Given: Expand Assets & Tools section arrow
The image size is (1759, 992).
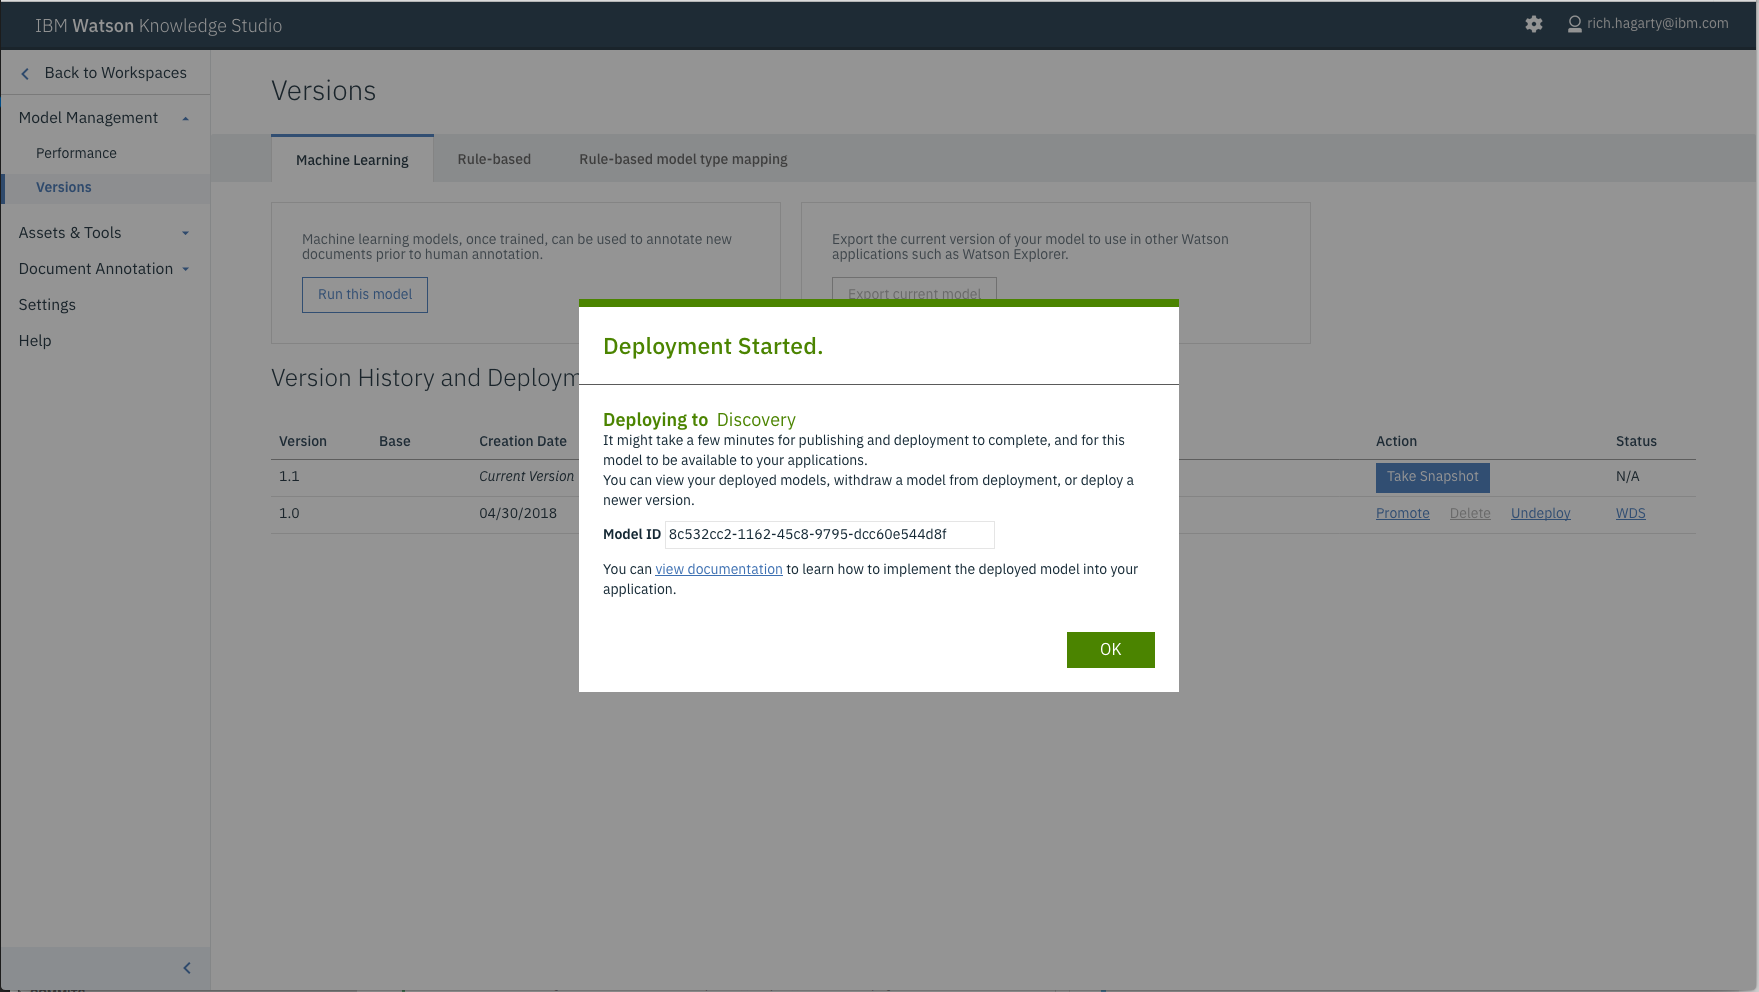Looking at the screenshot, I should pyautogui.click(x=185, y=233).
